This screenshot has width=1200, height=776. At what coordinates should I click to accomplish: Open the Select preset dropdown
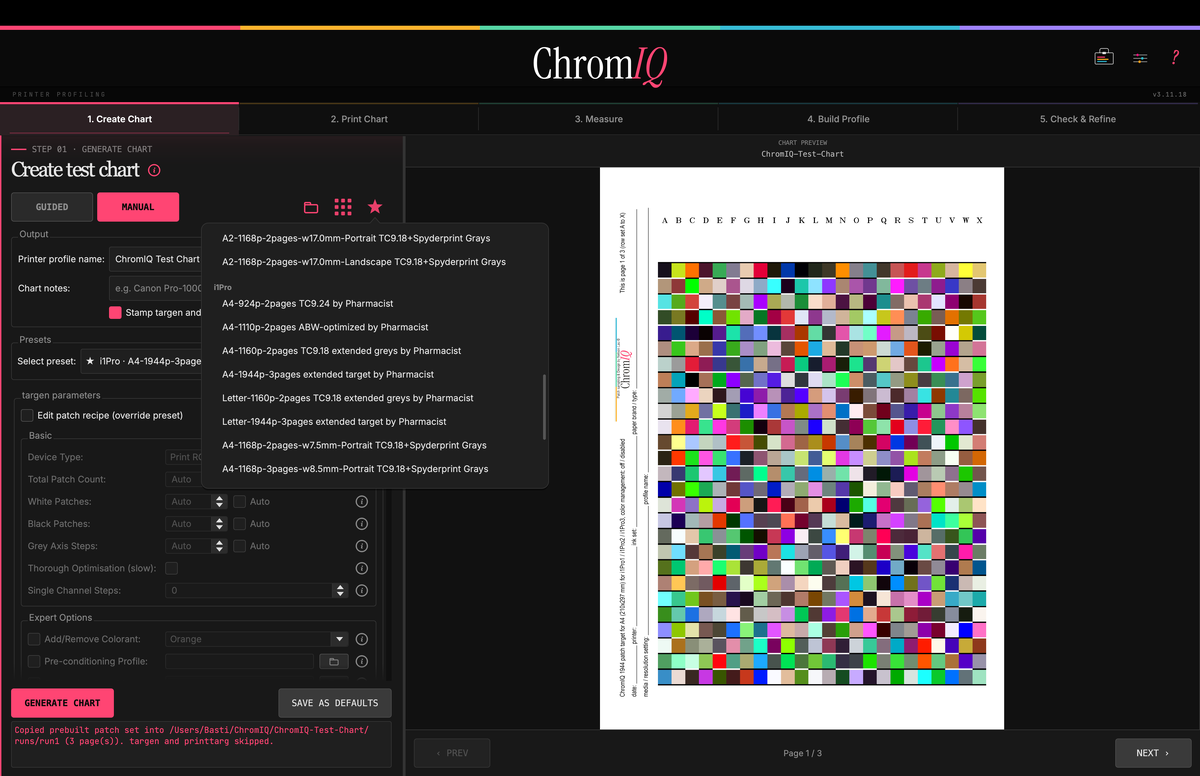(x=140, y=361)
